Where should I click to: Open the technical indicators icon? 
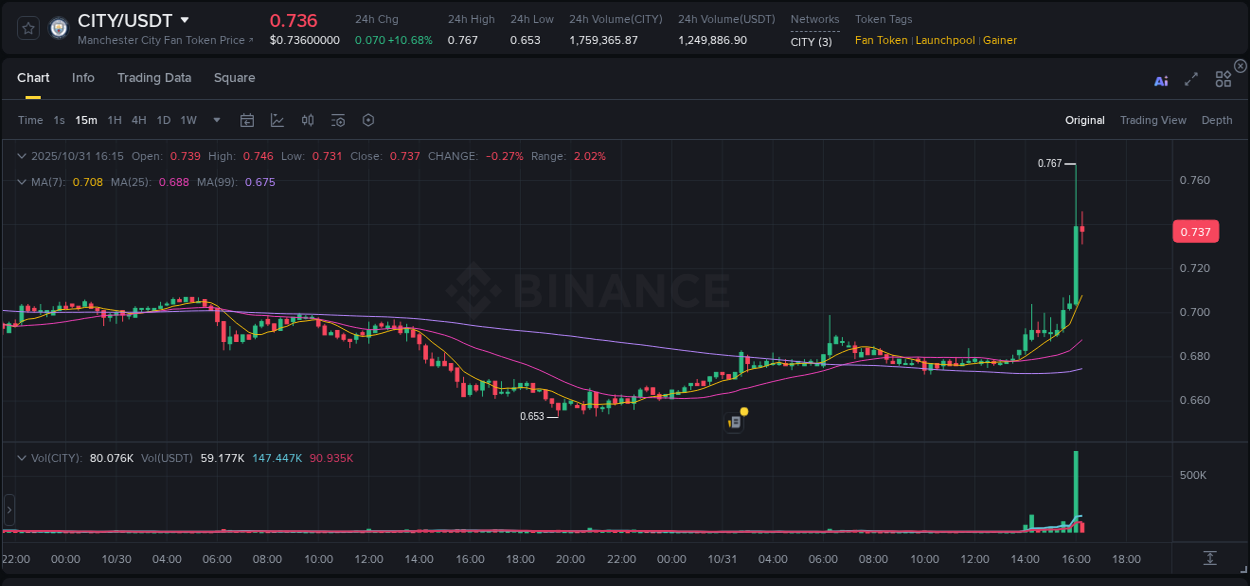337,120
